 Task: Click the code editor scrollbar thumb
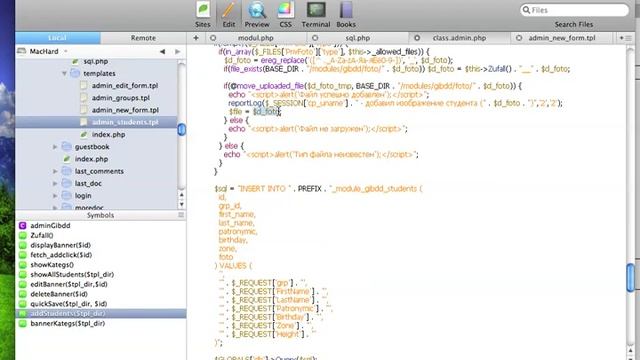[631, 277]
